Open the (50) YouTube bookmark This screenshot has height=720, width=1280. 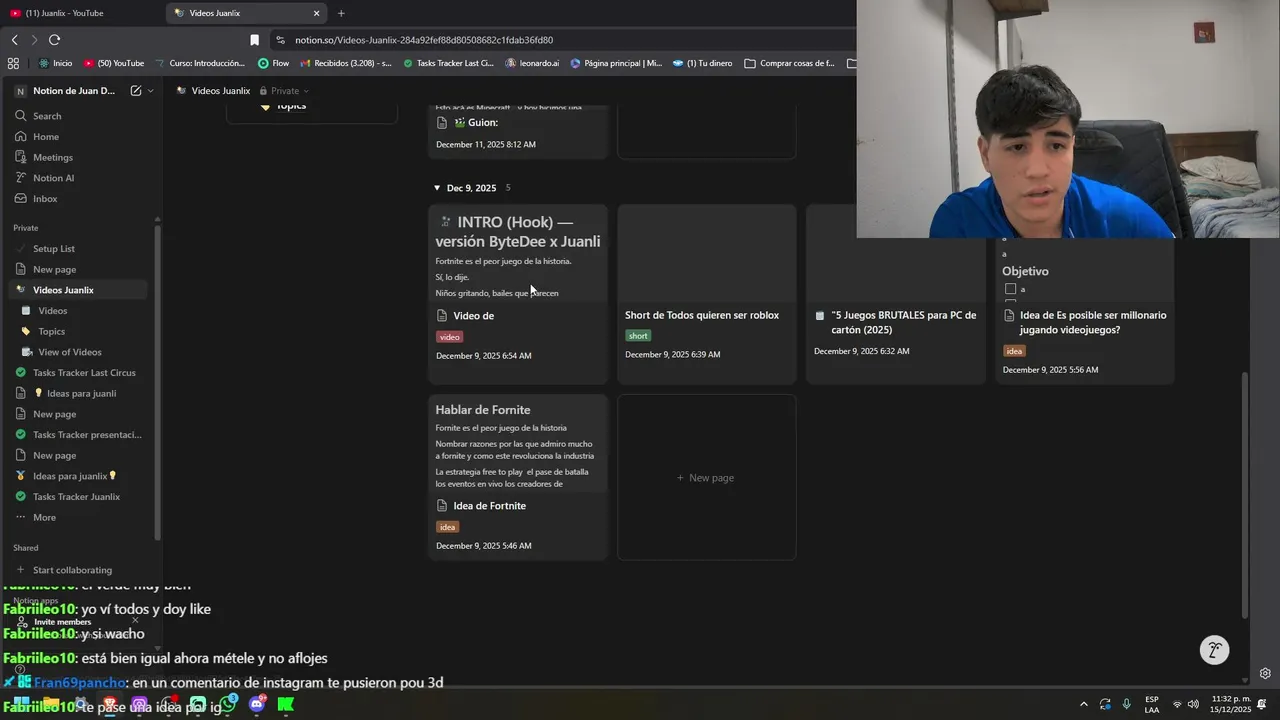click(114, 63)
